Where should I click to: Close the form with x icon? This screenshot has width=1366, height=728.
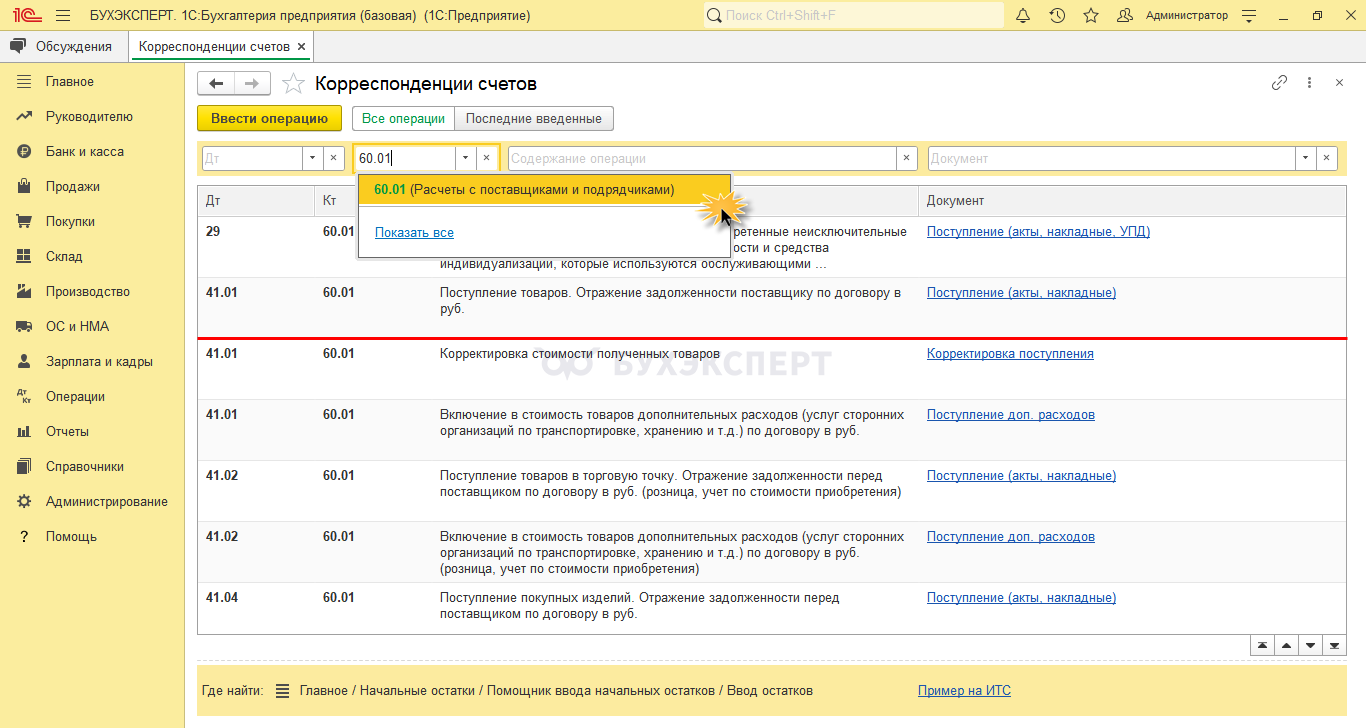(1339, 83)
